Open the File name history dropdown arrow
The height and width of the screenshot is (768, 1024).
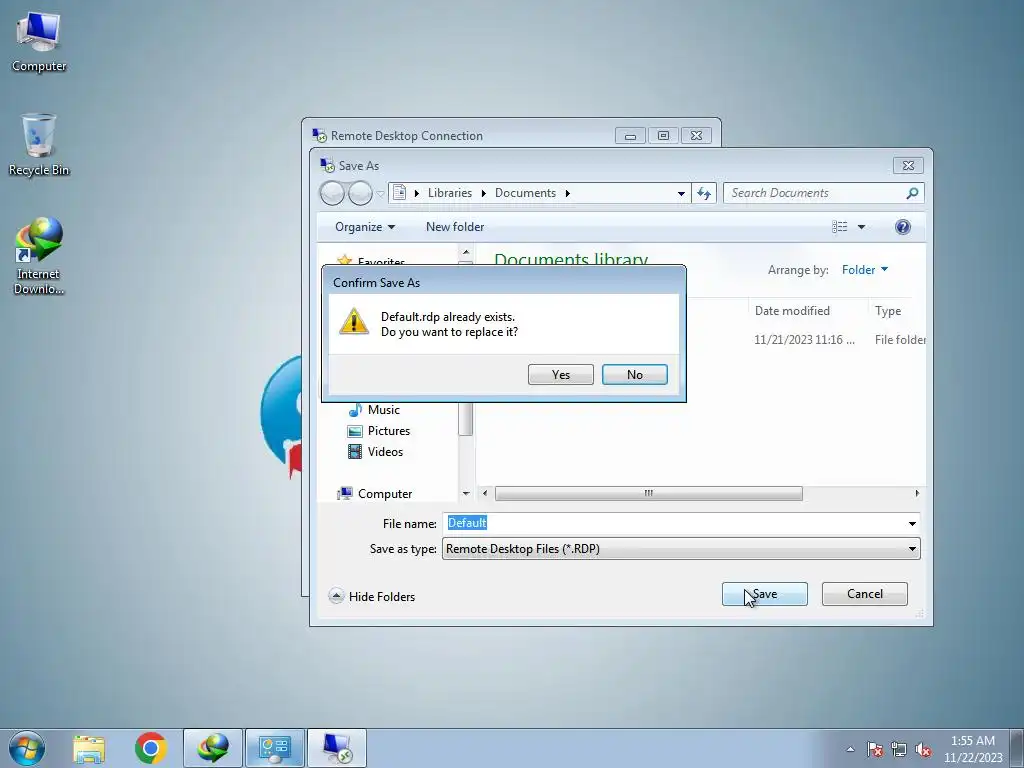coord(912,523)
